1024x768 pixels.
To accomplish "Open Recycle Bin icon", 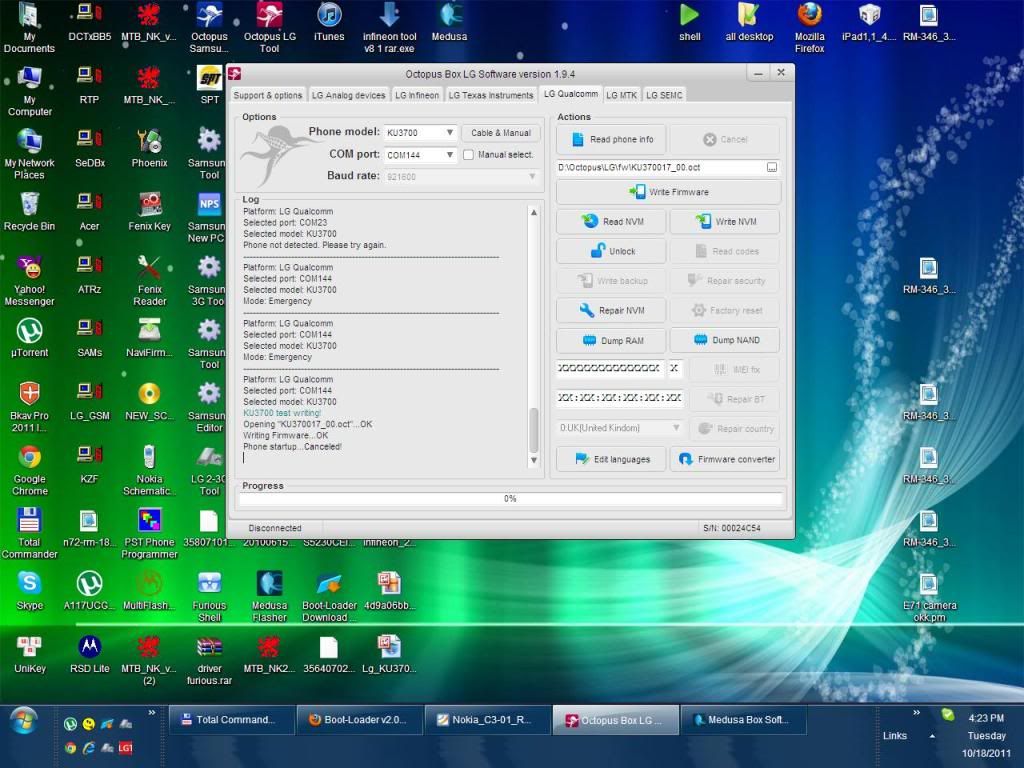I will [29, 212].
